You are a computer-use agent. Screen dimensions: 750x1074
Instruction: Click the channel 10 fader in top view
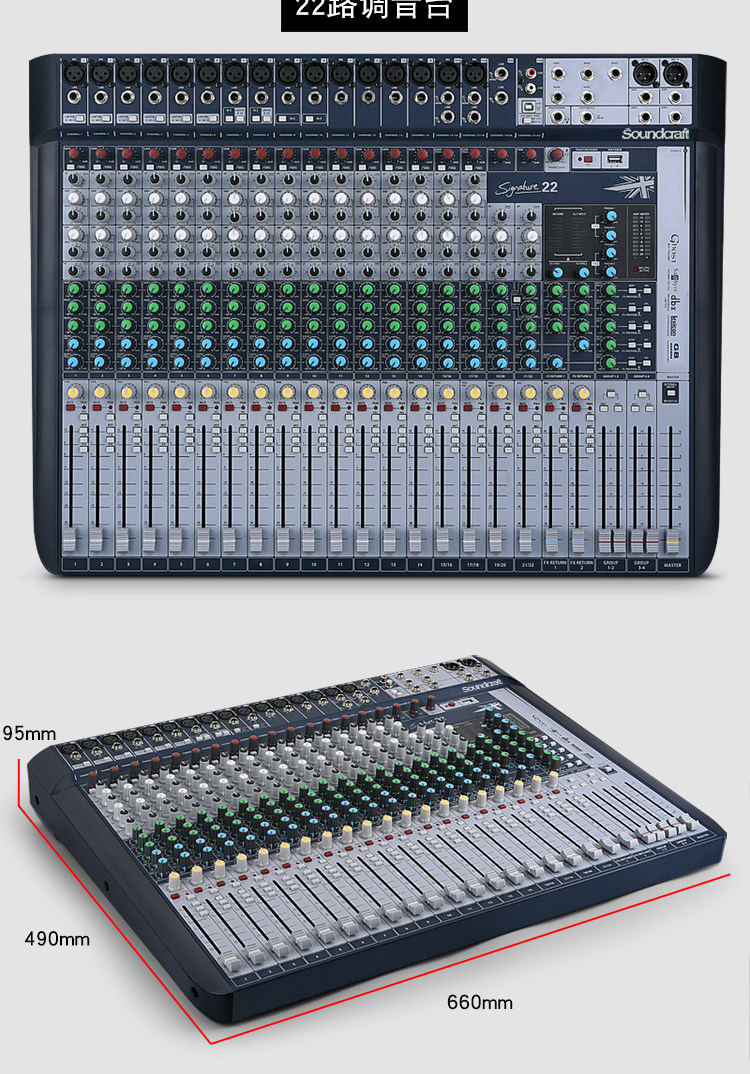coord(309,538)
